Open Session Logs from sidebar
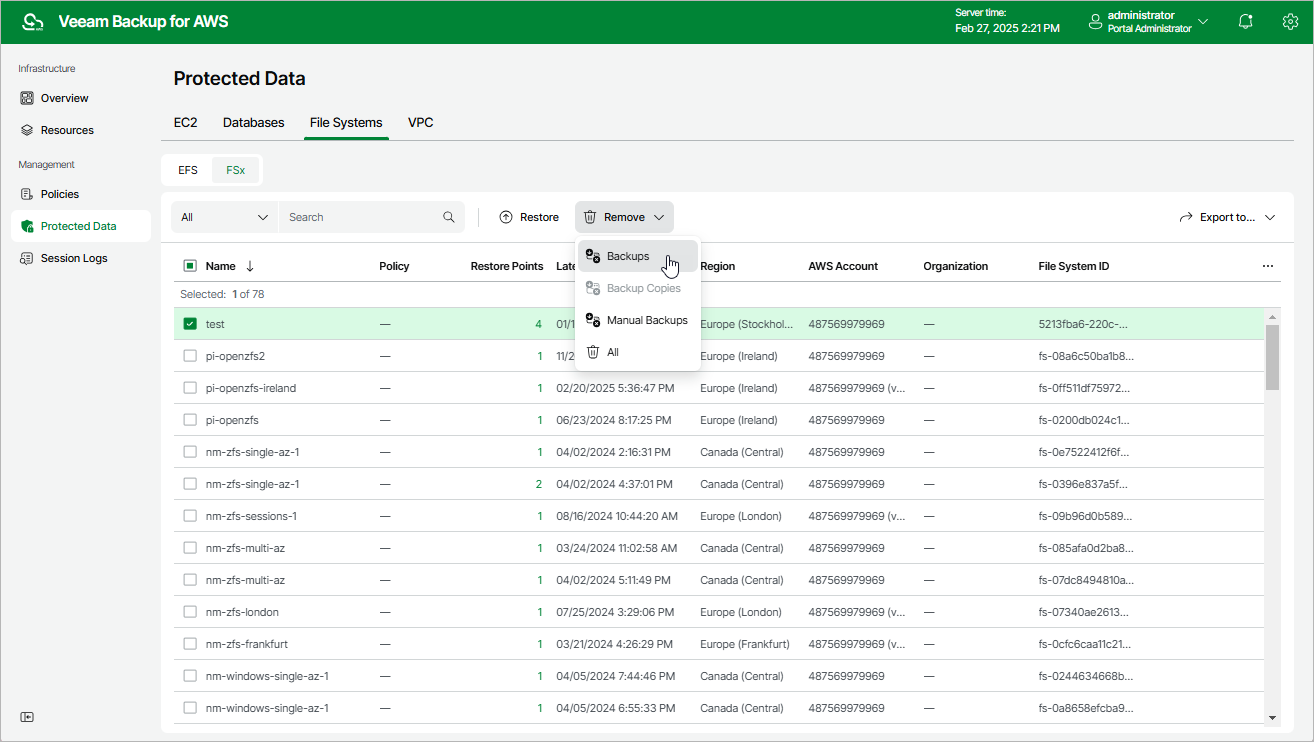The height and width of the screenshot is (742, 1314). tap(73, 258)
